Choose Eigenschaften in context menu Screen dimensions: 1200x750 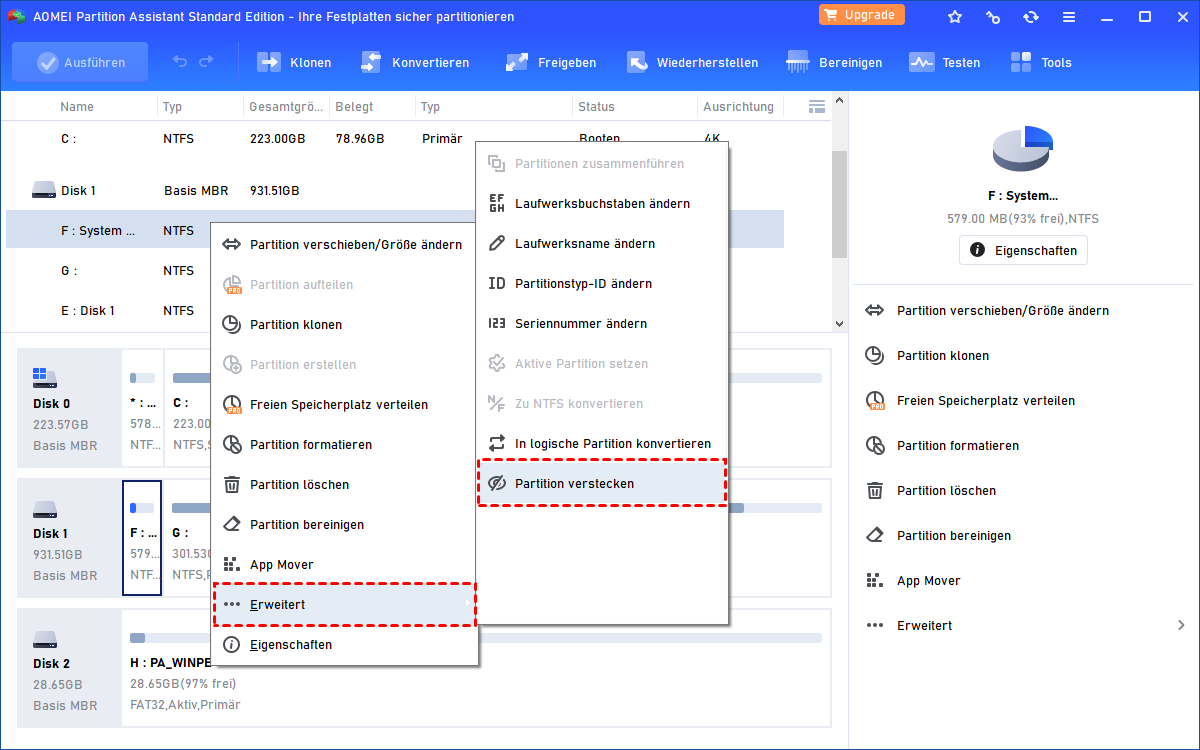344,644
